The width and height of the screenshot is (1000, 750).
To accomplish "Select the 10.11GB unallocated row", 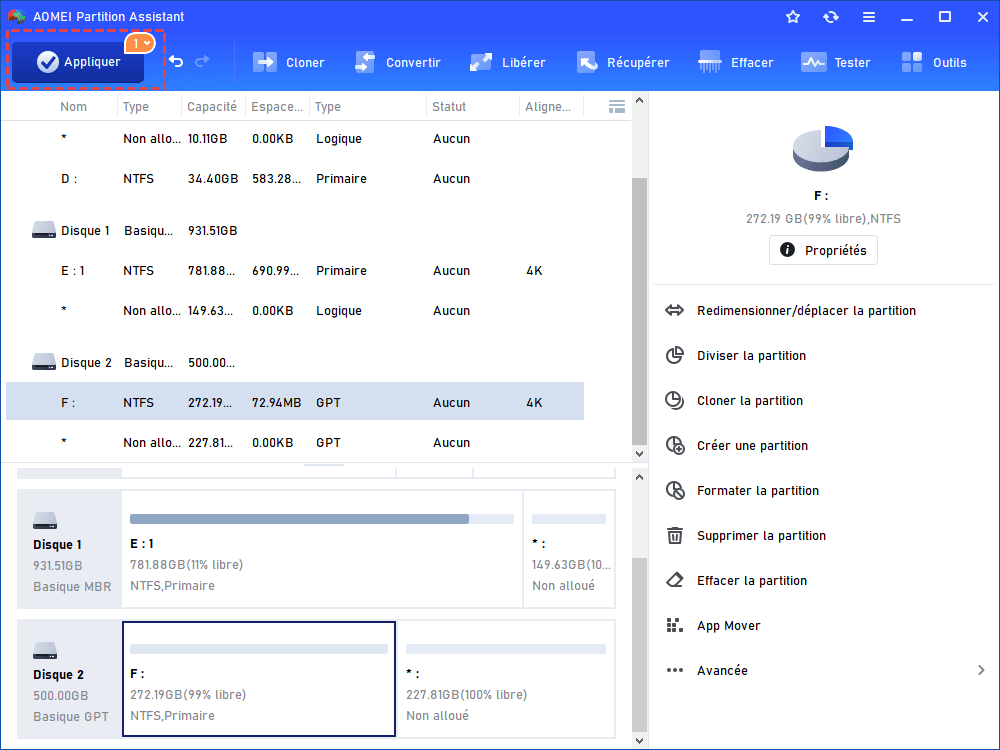I will (x=295, y=138).
